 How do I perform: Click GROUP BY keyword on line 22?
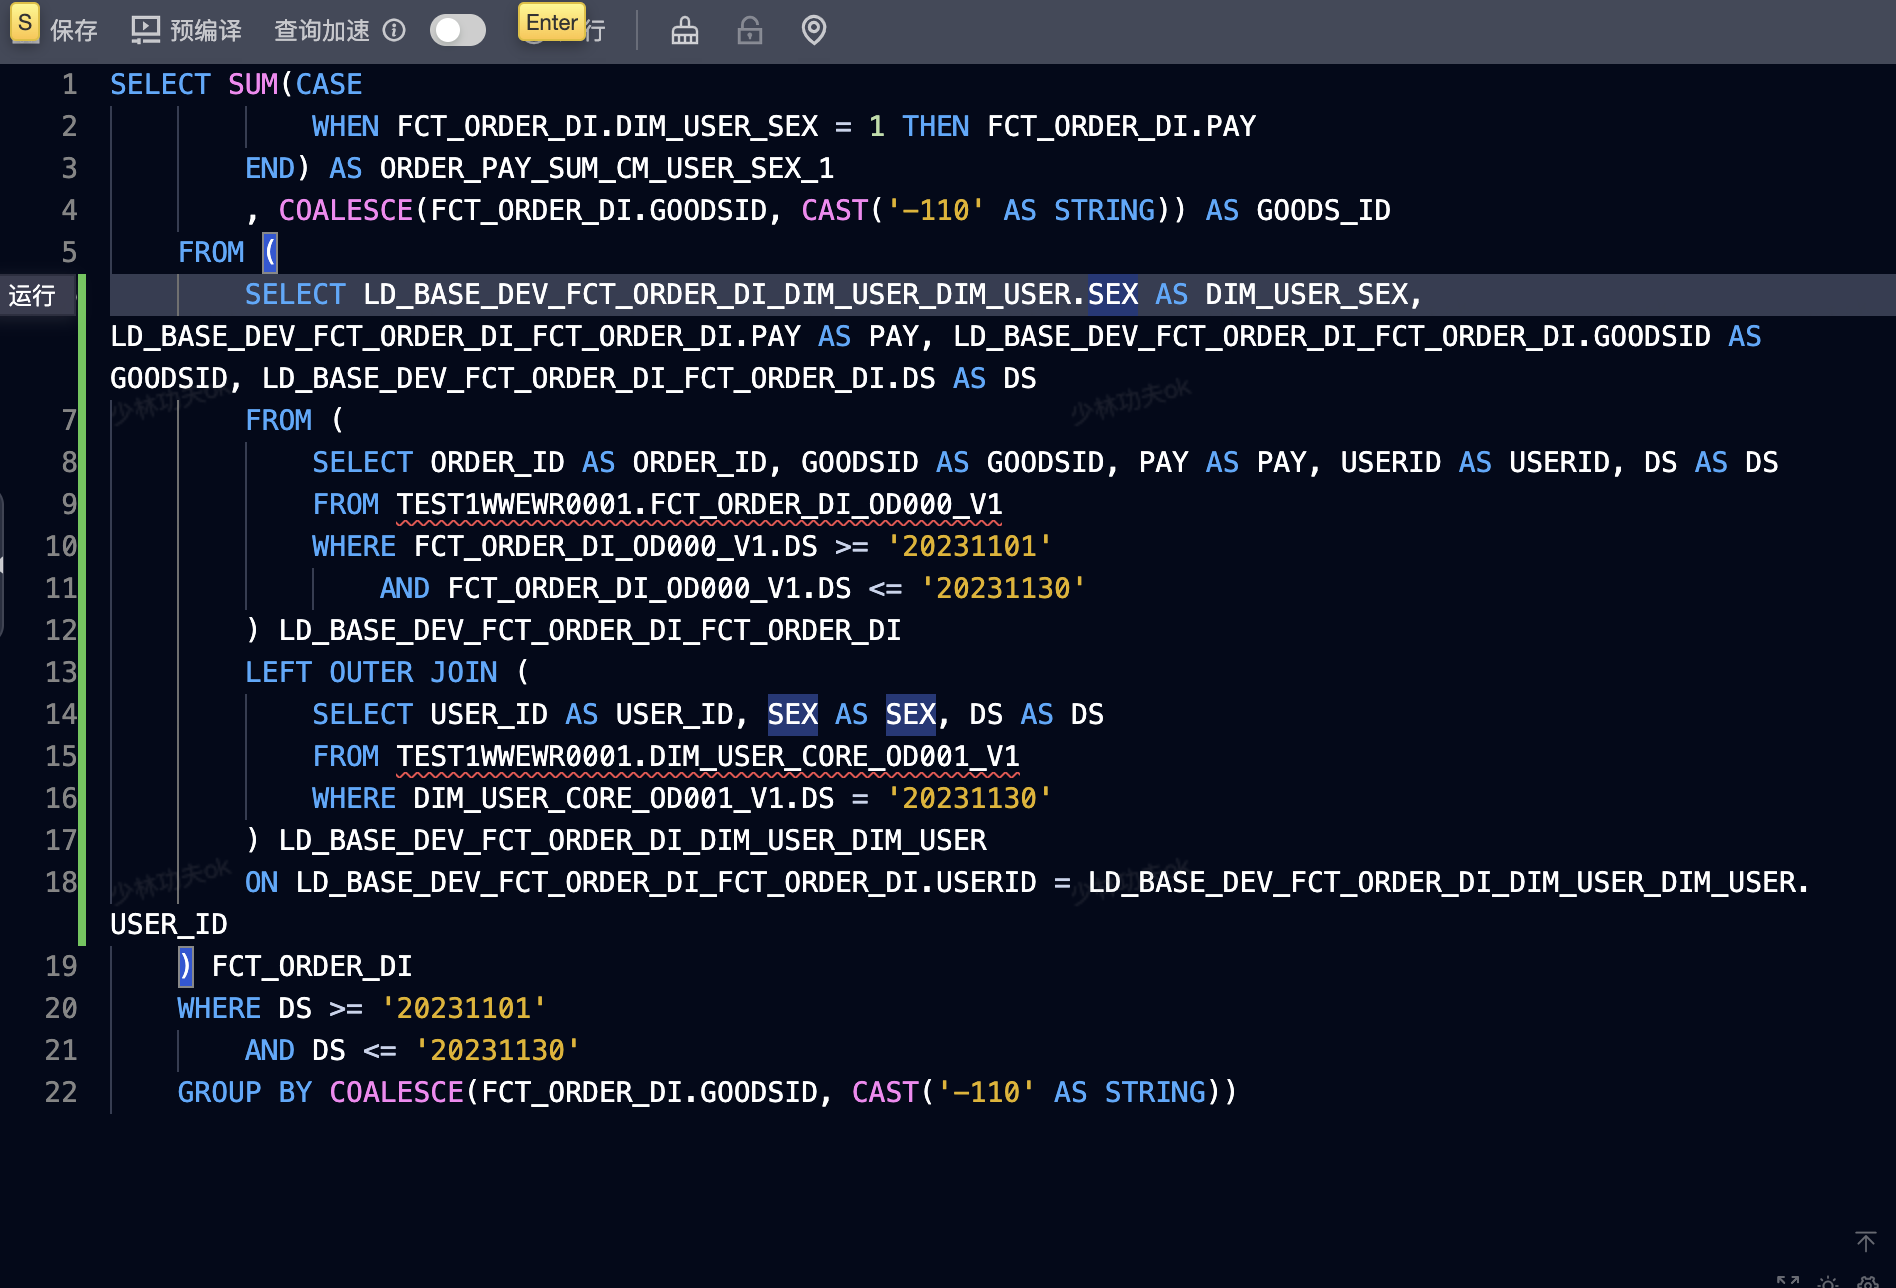245,1092
